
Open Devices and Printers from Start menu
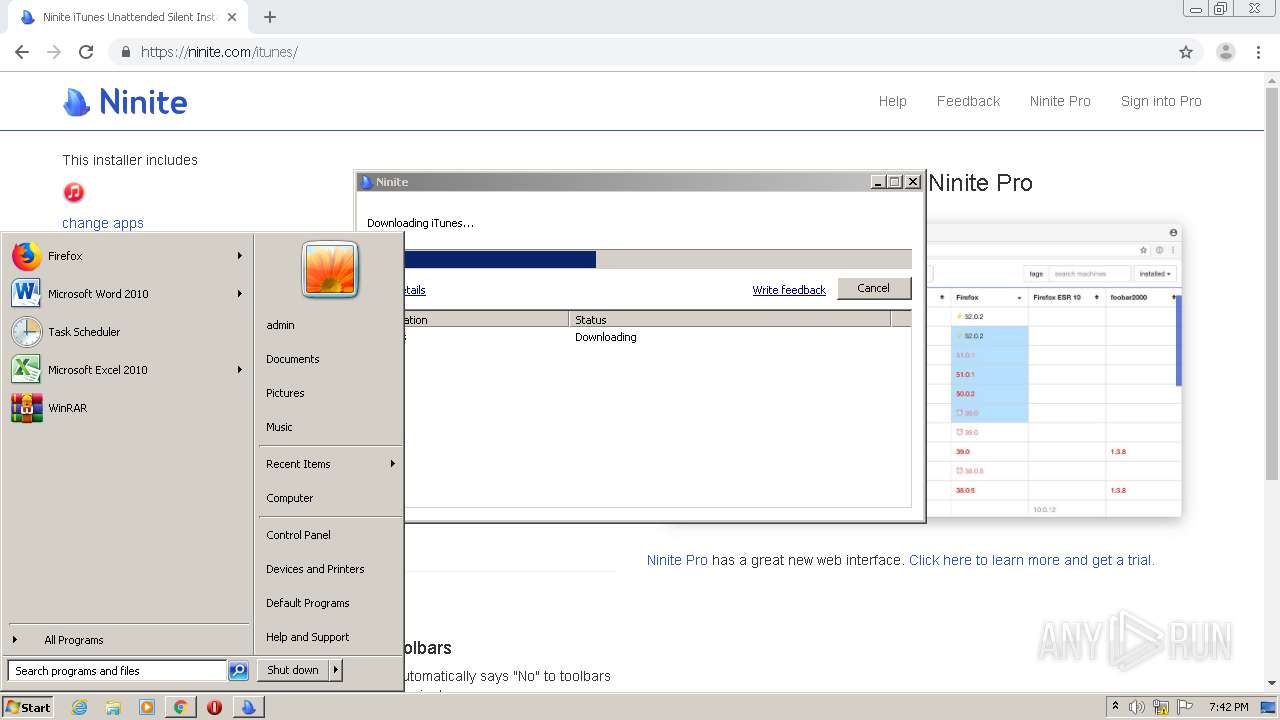315,569
